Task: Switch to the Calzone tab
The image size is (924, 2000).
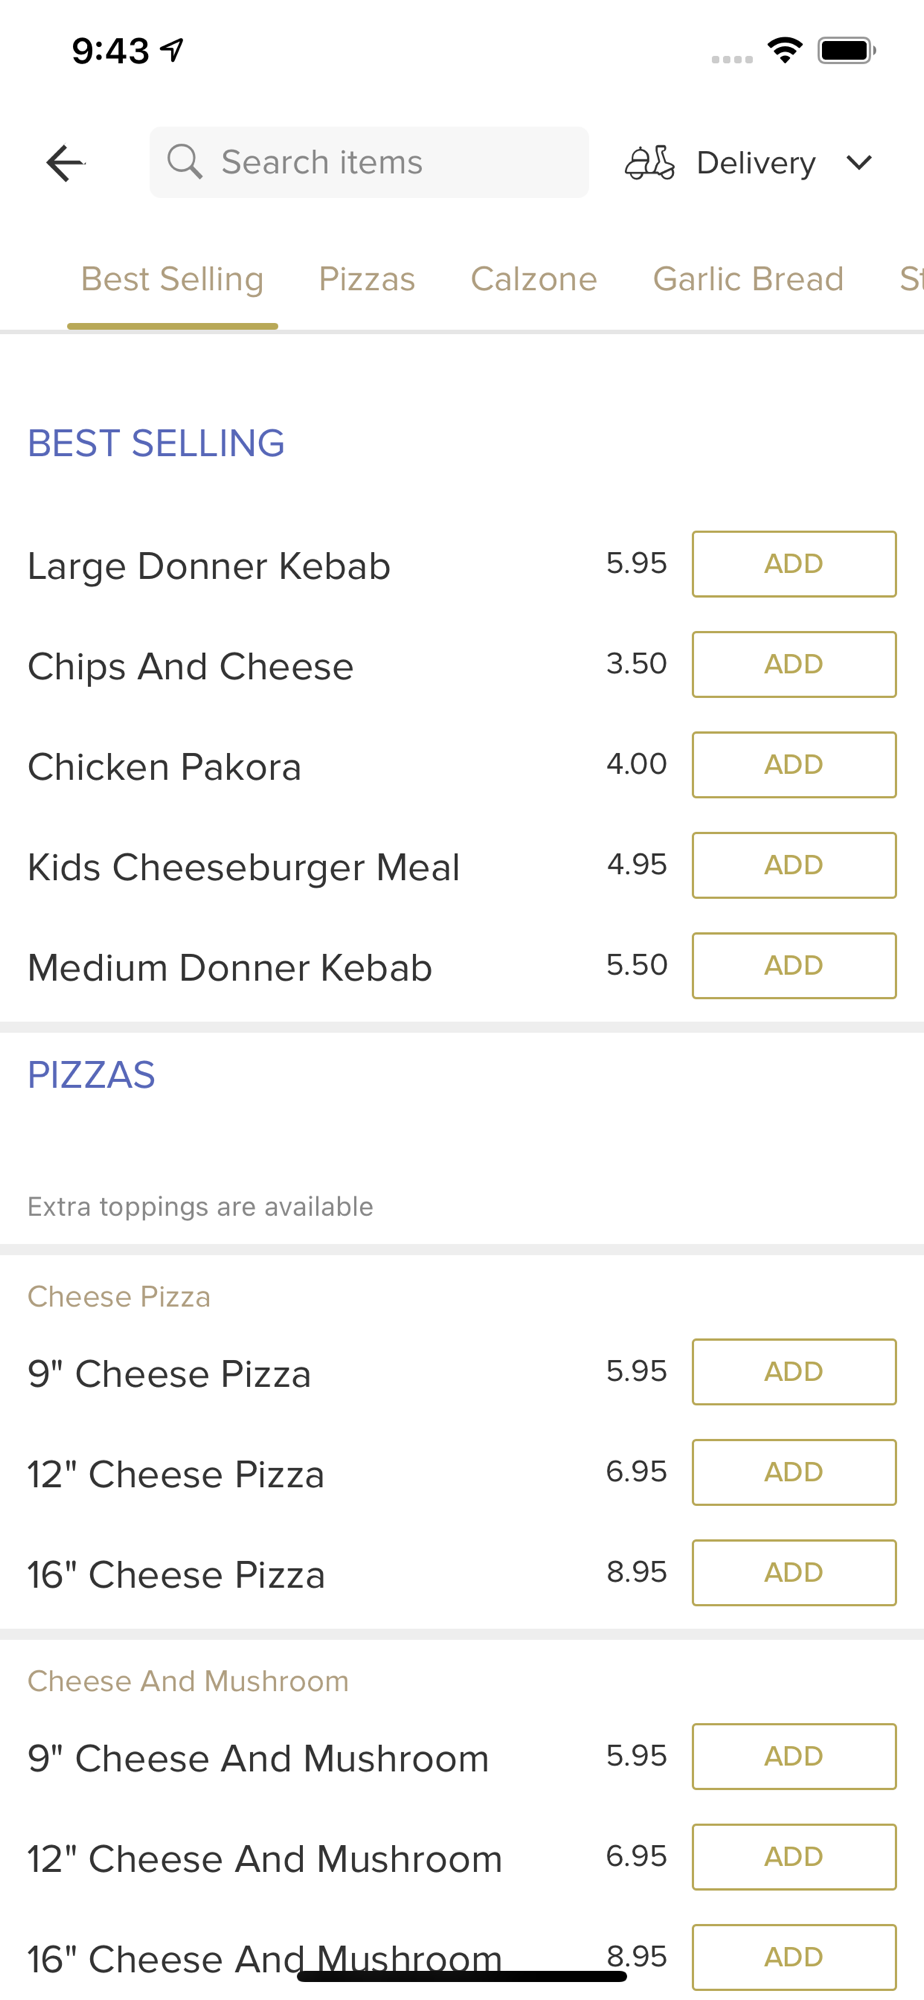Action: (x=534, y=279)
